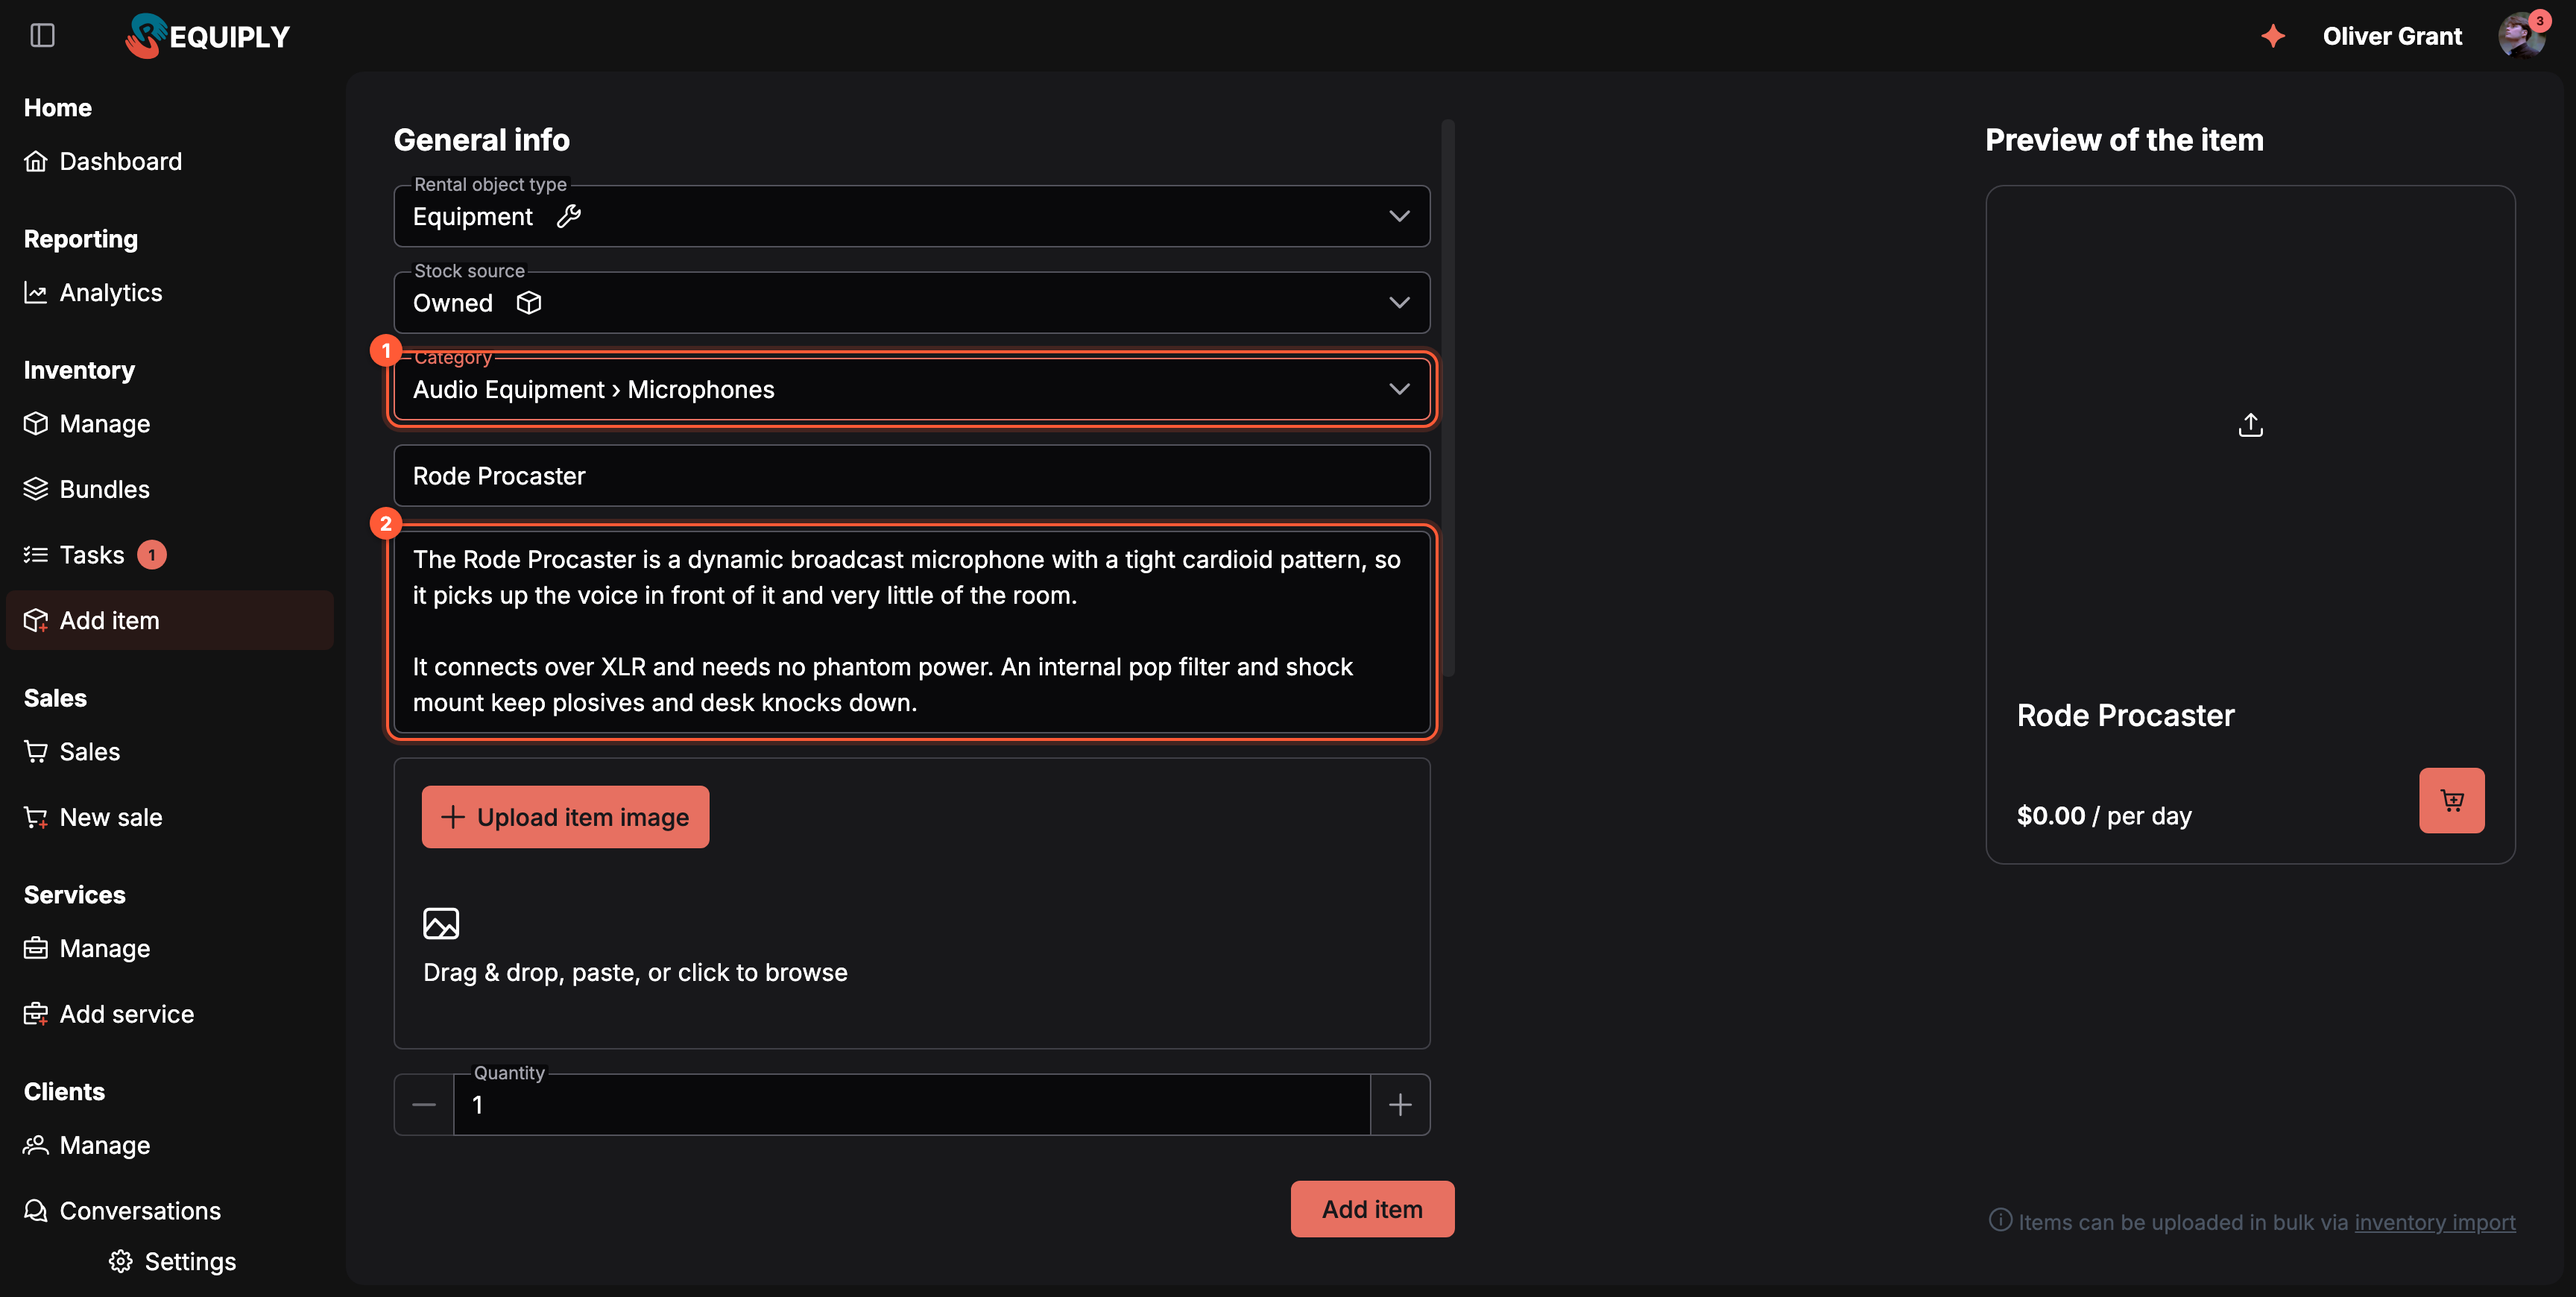Toggle the sidebar collapse icon

[42, 36]
